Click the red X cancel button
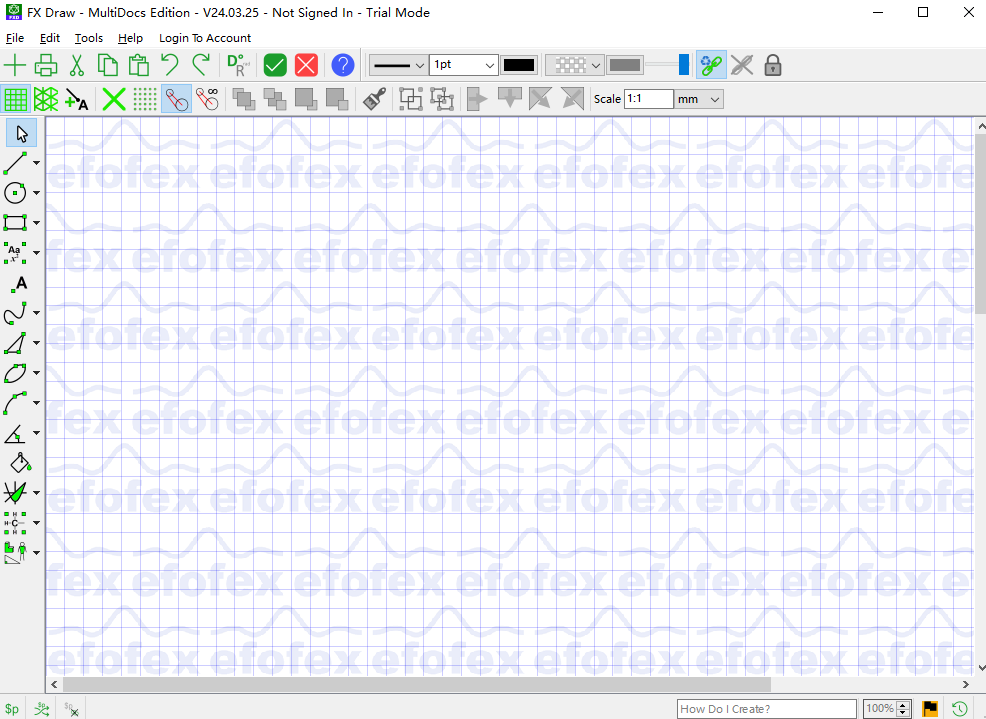Screen dimensions: 986x719 click(306, 65)
